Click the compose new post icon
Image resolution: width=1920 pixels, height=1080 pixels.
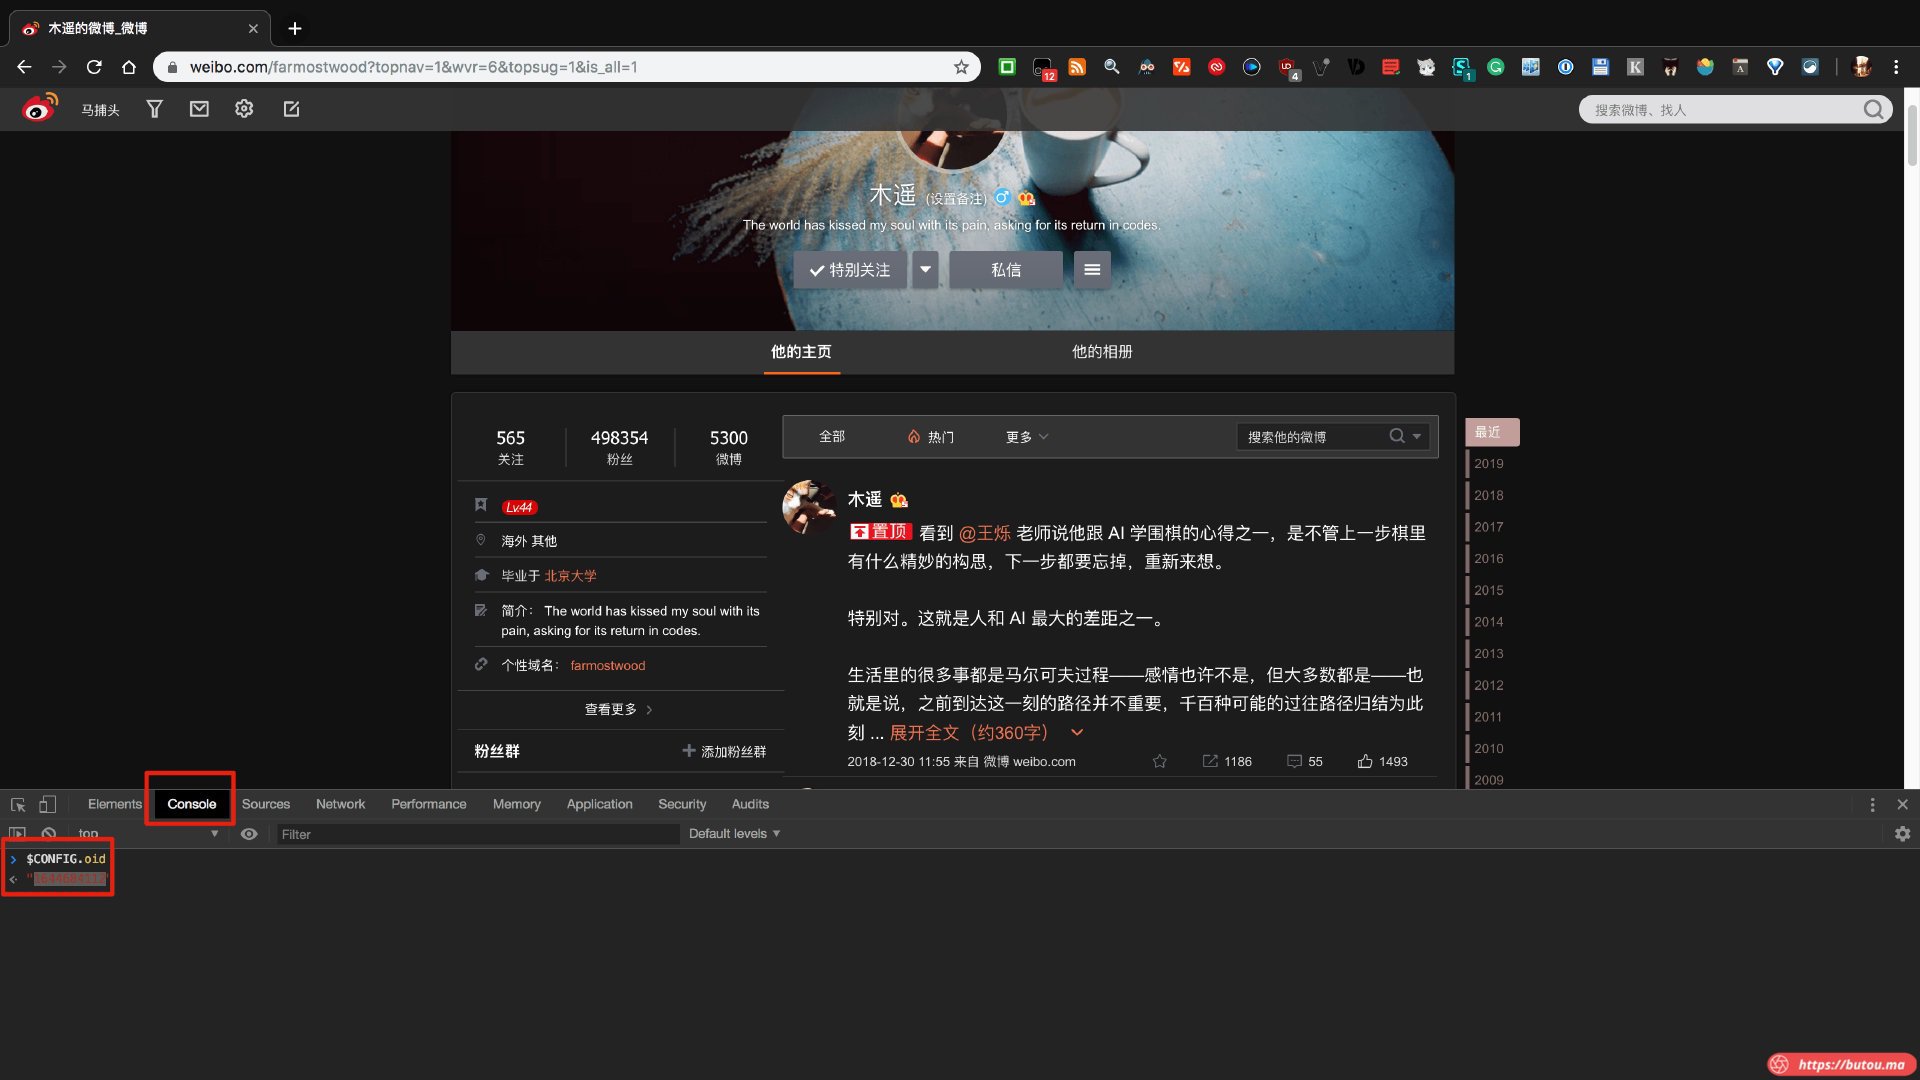pos(291,109)
